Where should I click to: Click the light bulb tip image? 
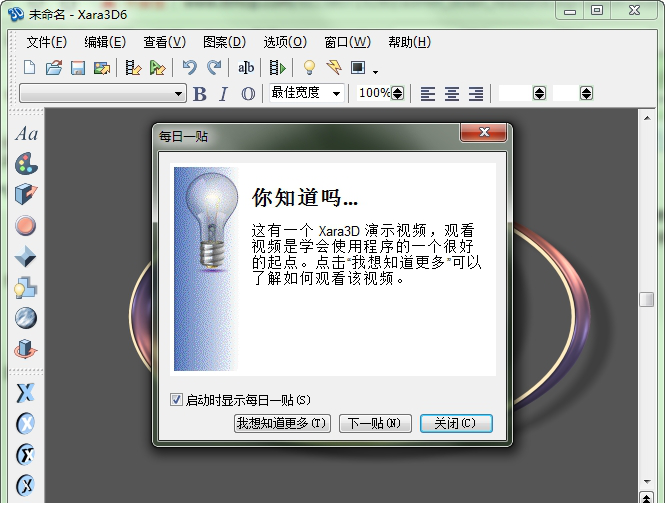click(x=206, y=268)
